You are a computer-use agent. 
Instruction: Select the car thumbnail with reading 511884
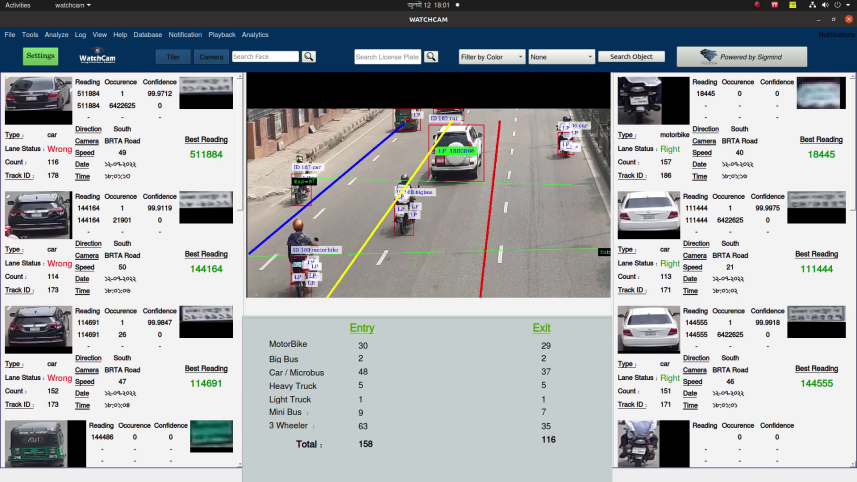tap(39, 96)
